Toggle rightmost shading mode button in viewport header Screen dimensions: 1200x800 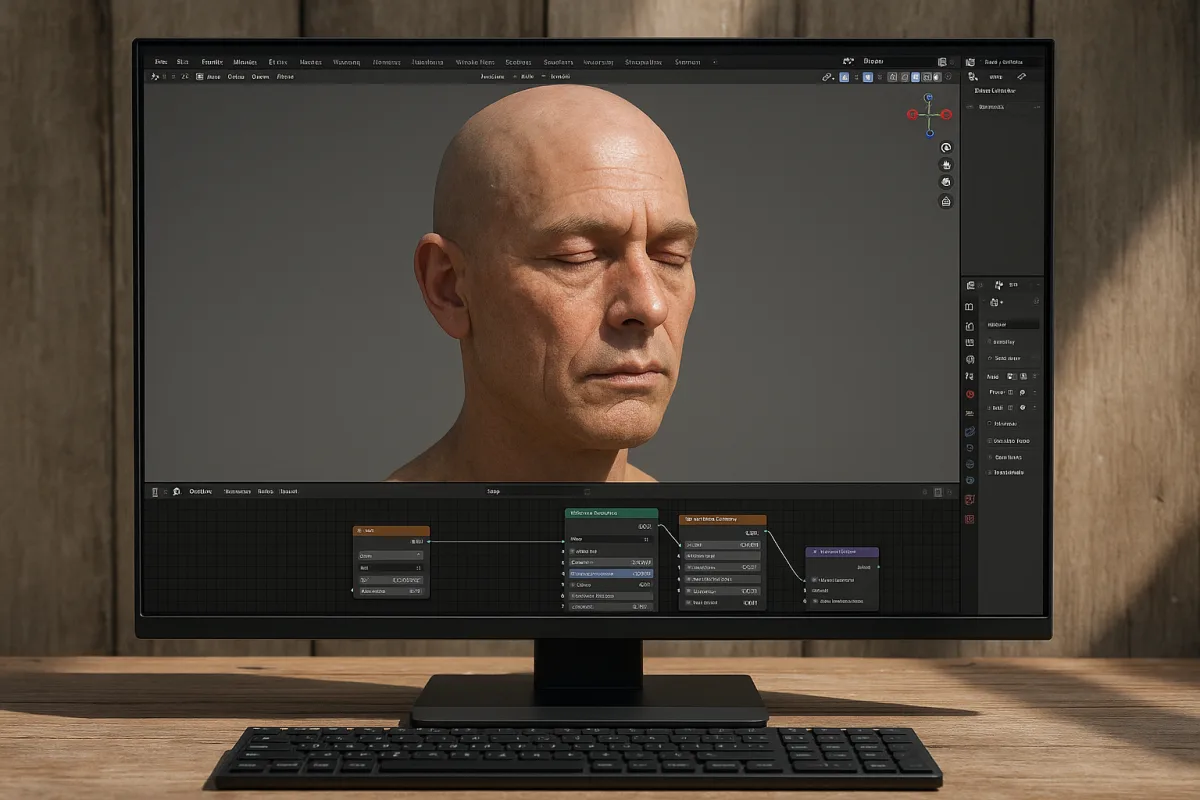click(937, 77)
